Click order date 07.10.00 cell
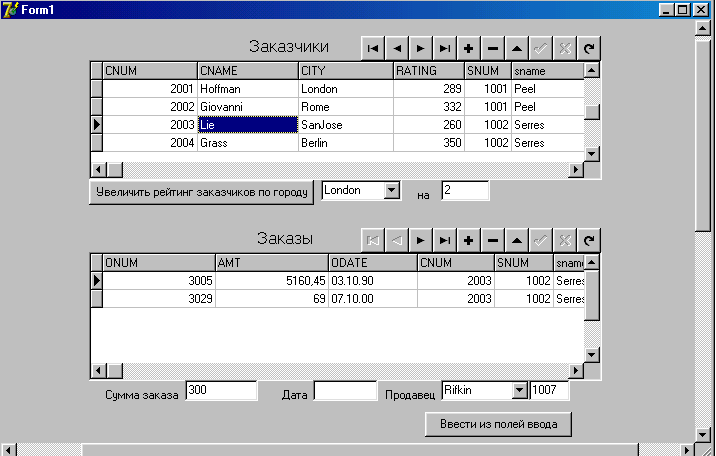Viewport: 716px width, 456px height. [x=373, y=299]
